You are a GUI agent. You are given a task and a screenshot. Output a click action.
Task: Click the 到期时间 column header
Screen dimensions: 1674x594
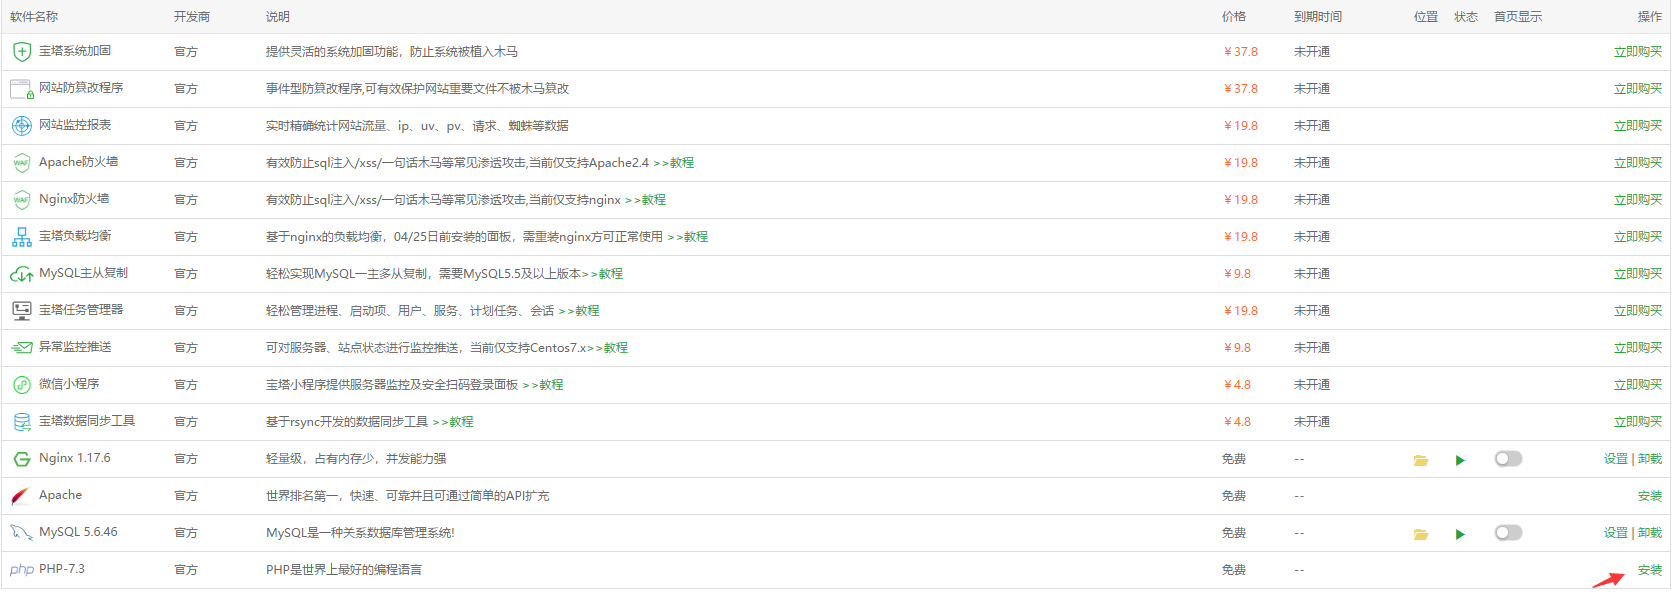pos(1318,17)
